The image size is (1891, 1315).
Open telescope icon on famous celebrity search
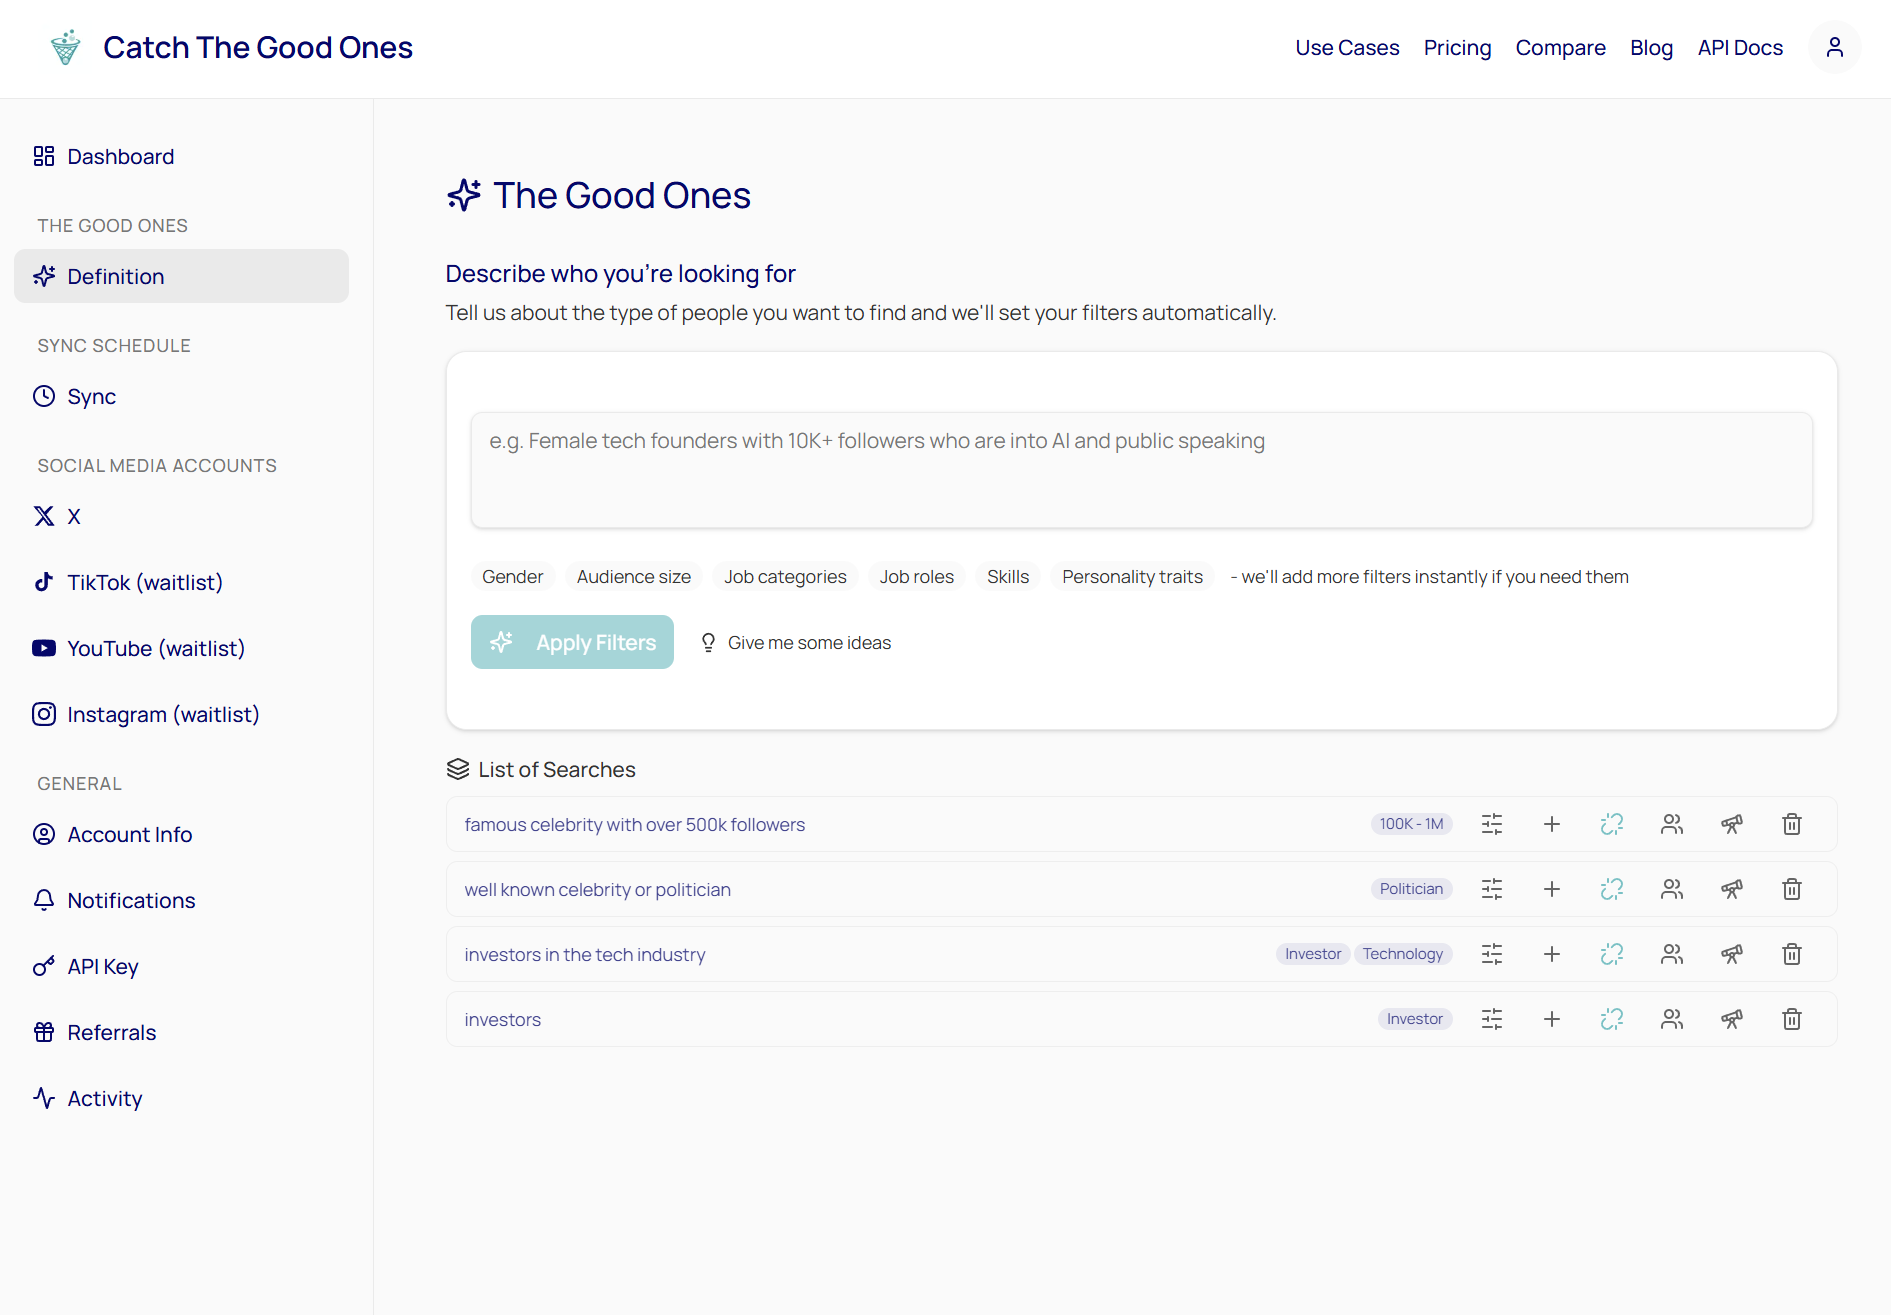[x=1732, y=824]
